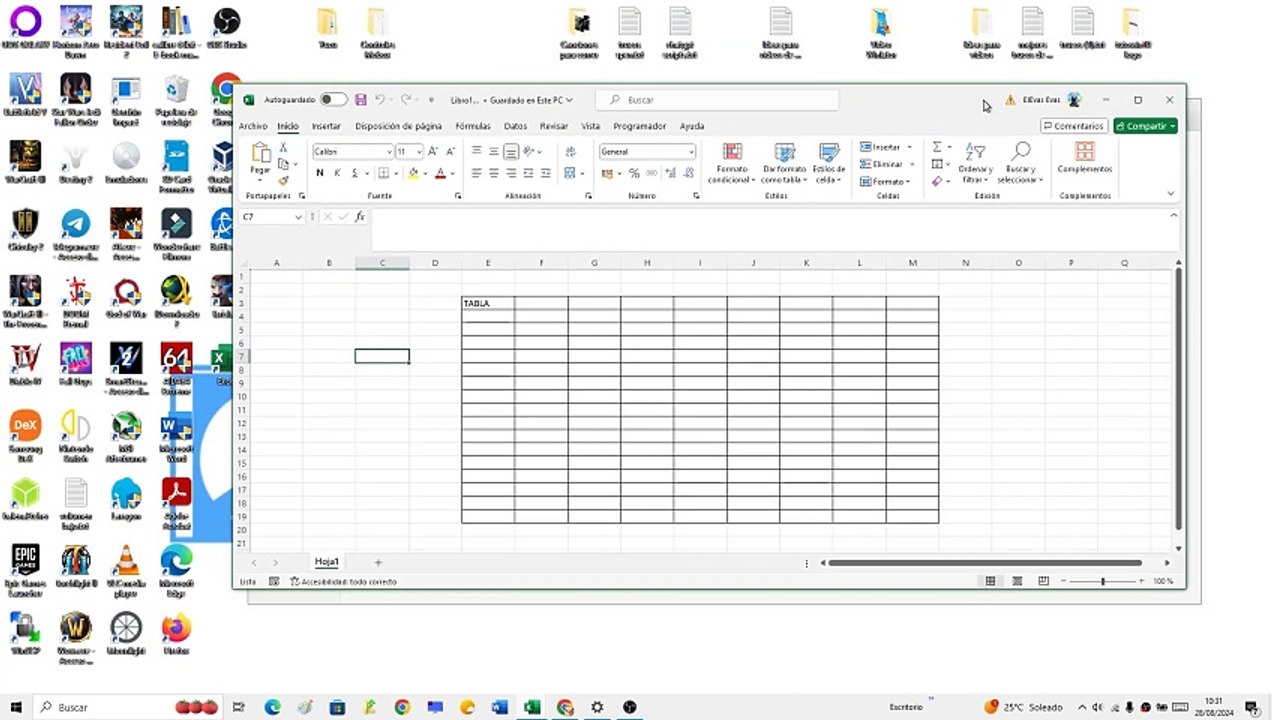Align text to the middle vertically
Viewport: 1272px width, 720px height.
(x=494, y=151)
